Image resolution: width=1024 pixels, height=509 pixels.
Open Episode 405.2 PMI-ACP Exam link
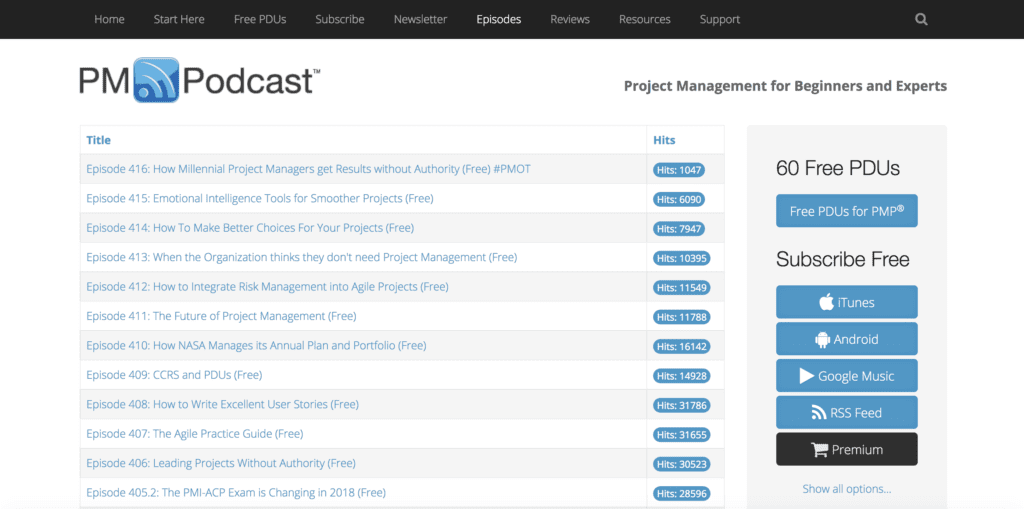pyautogui.click(x=236, y=492)
